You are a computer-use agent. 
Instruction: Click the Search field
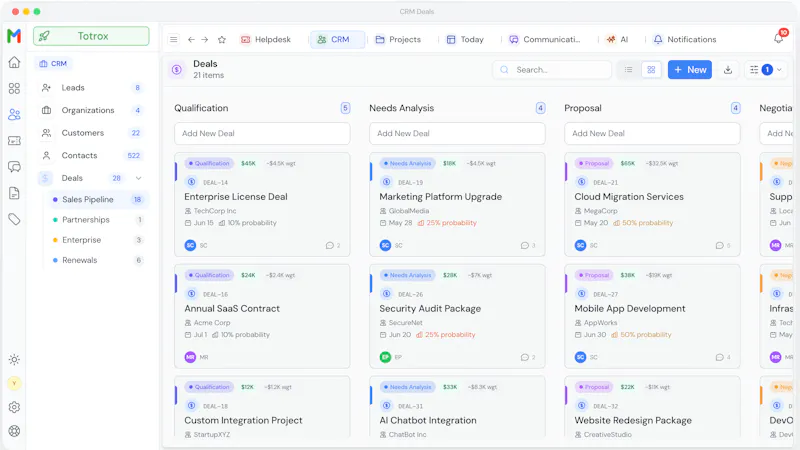click(552, 70)
